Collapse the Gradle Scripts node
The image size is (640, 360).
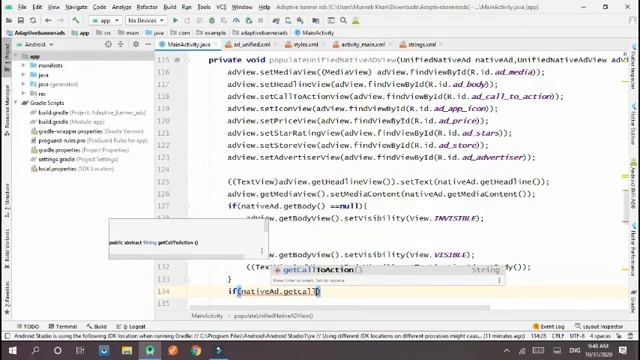pyautogui.click(x=16, y=103)
